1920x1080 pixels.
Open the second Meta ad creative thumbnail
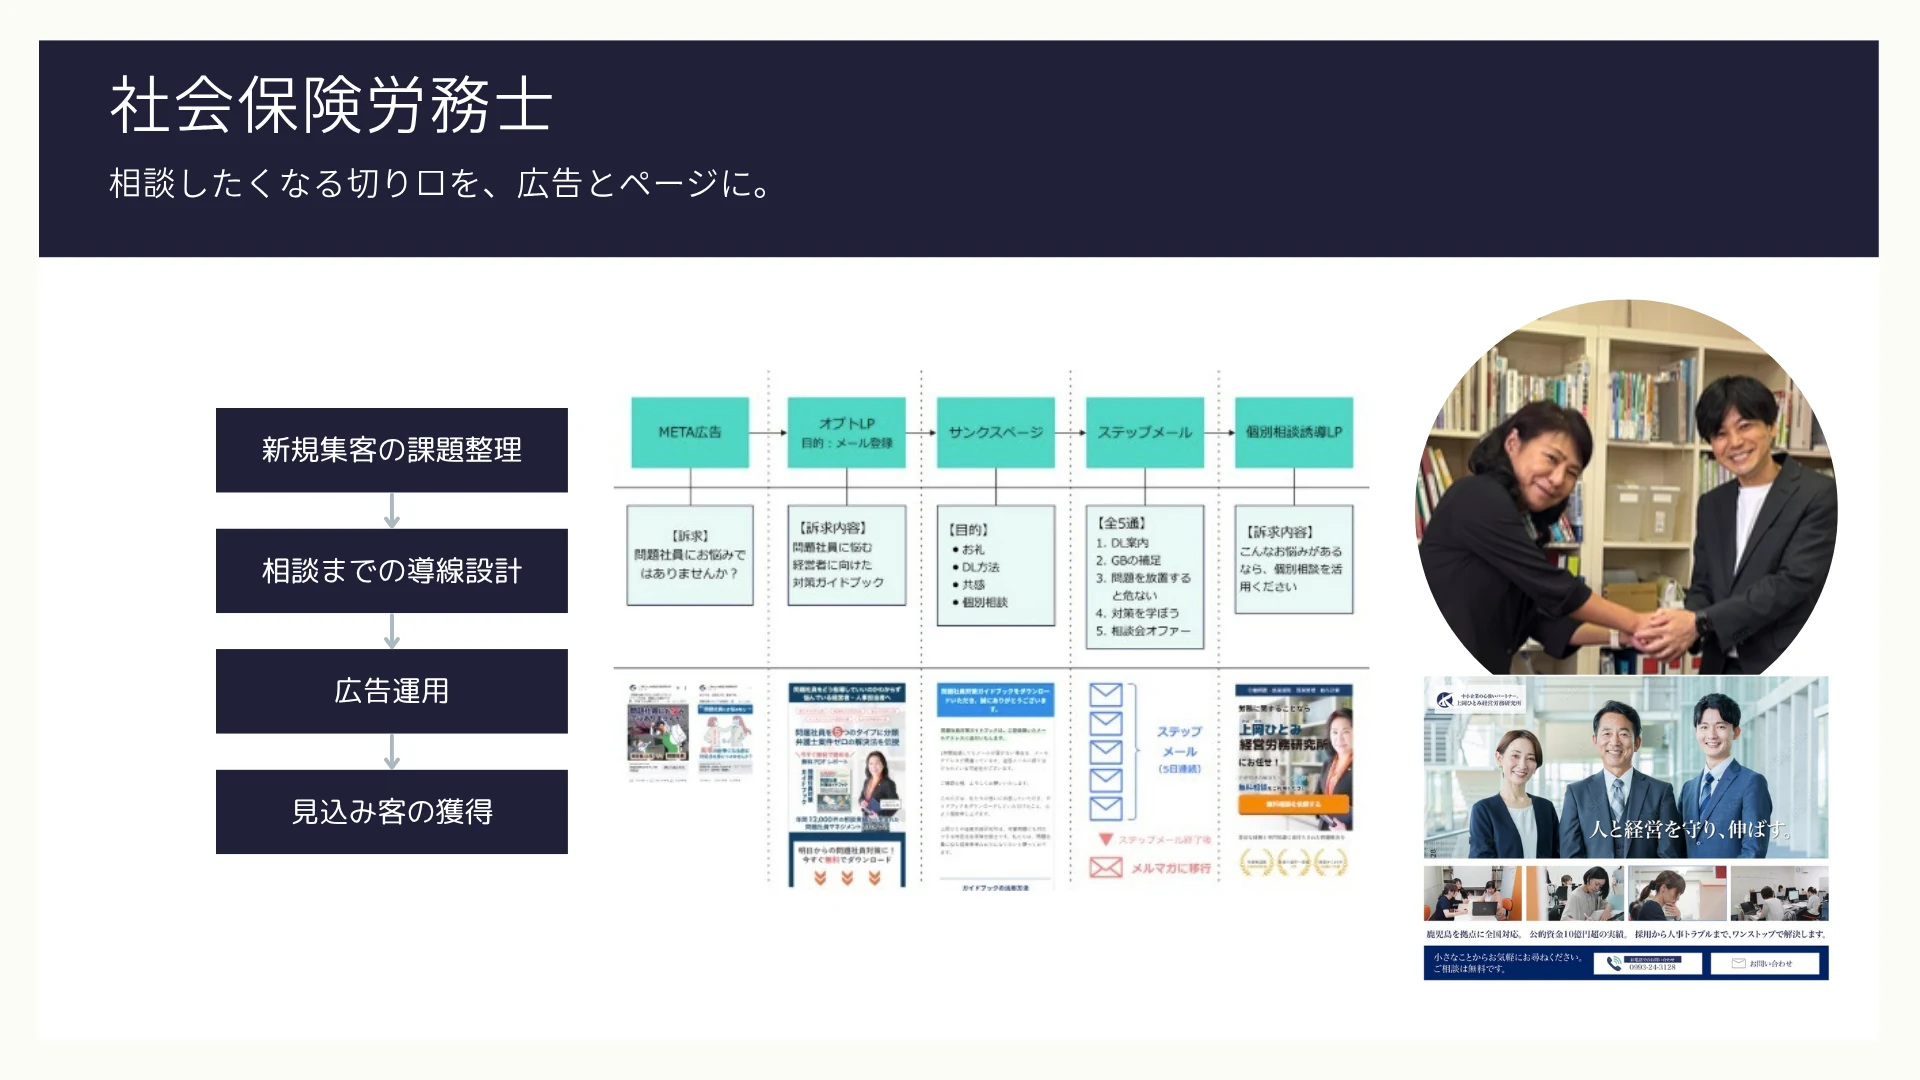point(725,732)
